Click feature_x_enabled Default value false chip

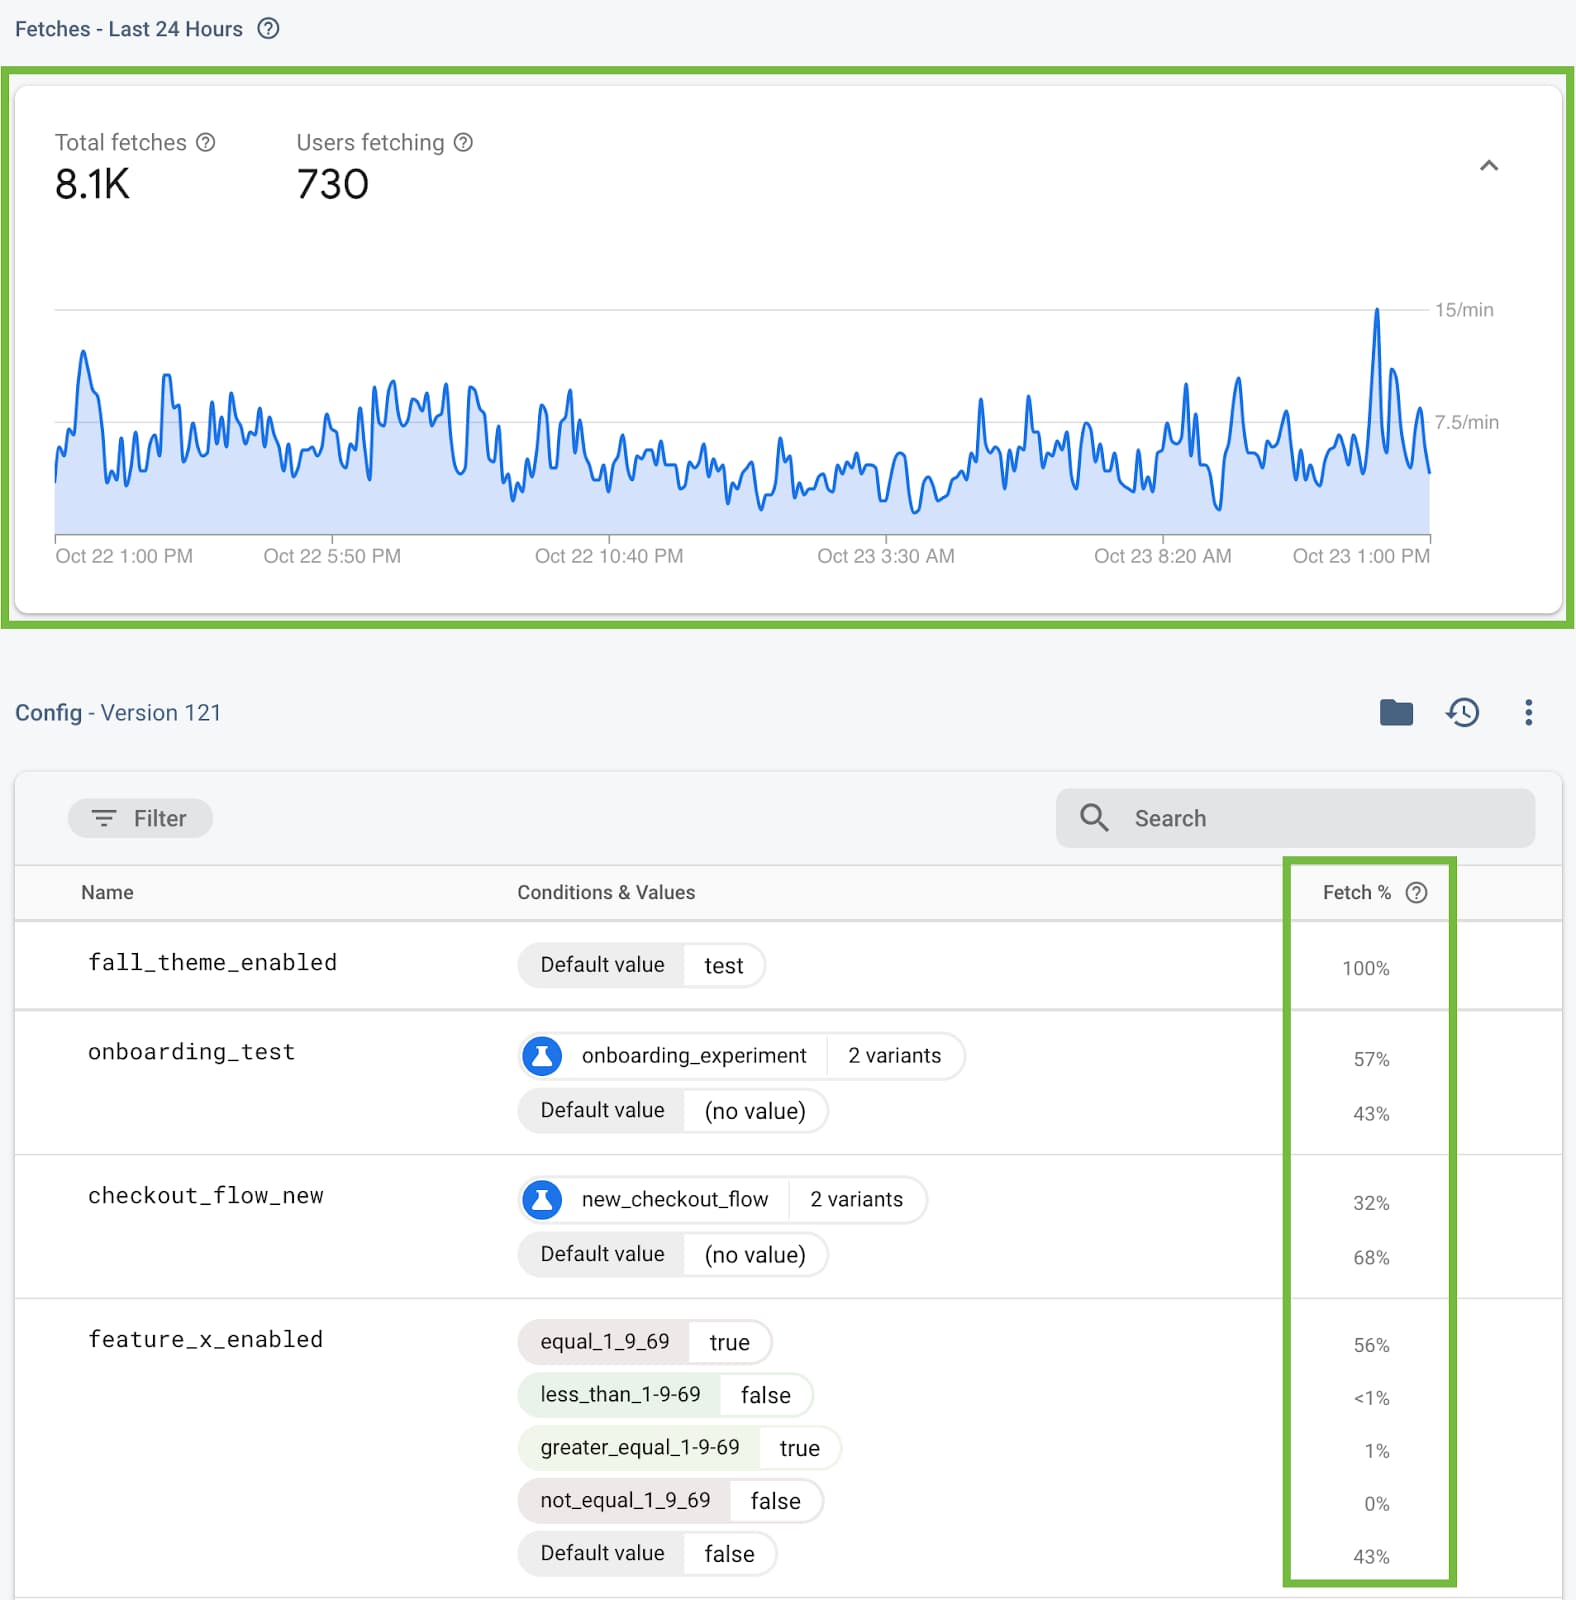coord(647,1554)
